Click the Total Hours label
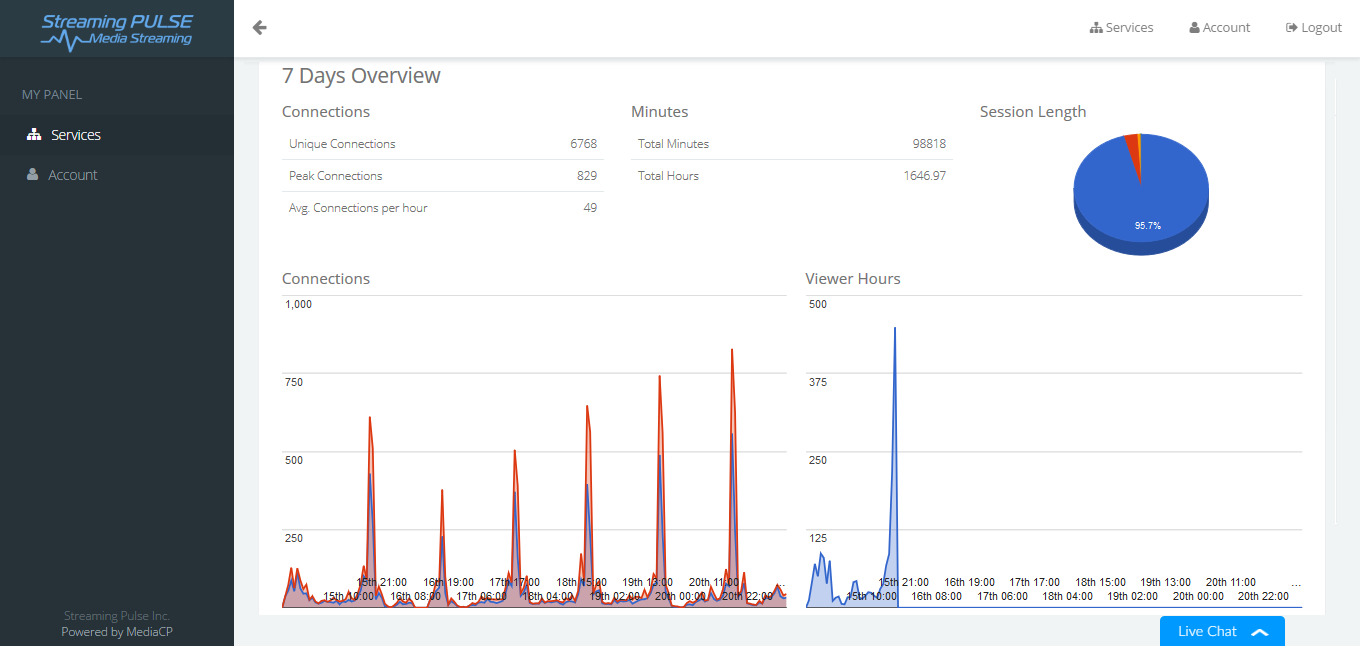 pyautogui.click(x=669, y=176)
